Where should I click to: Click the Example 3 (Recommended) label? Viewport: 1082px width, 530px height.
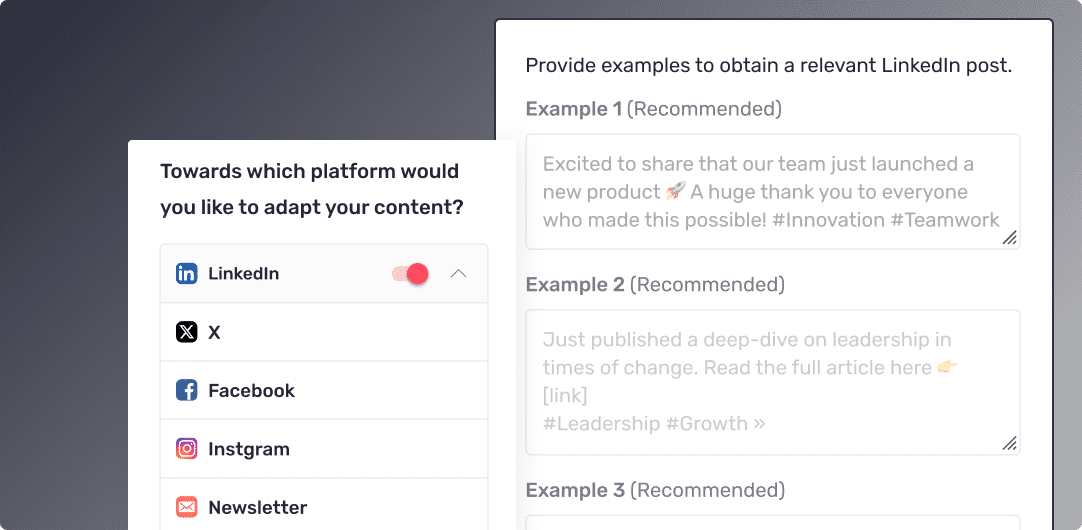pos(655,490)
